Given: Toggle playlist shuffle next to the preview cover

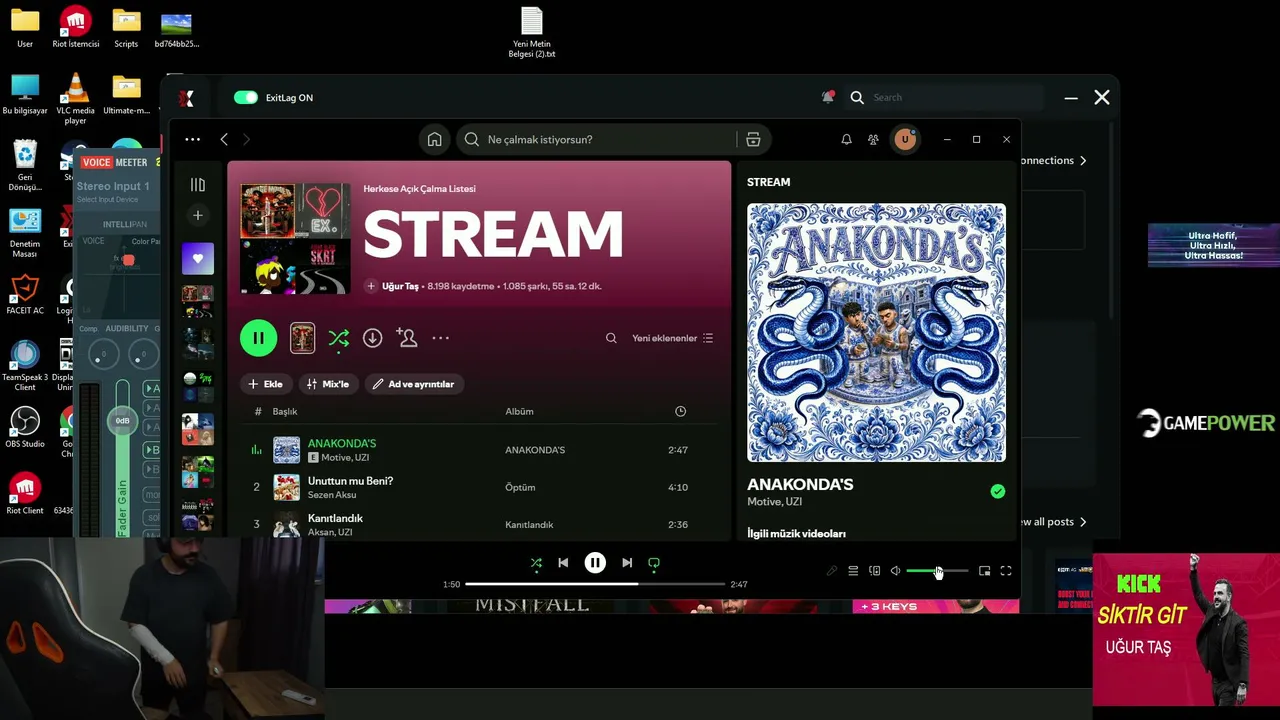Looking at the screenshot, I should tap(339, 339).
